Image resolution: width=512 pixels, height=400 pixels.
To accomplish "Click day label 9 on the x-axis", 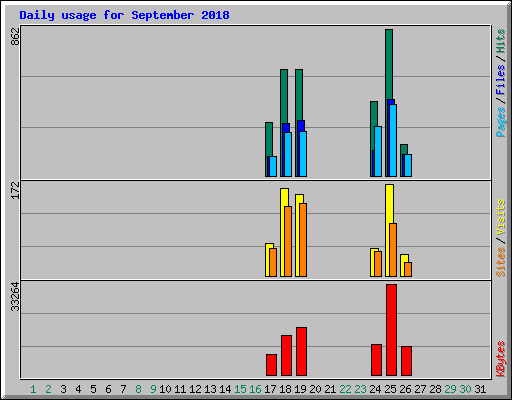I will (153, 389).
